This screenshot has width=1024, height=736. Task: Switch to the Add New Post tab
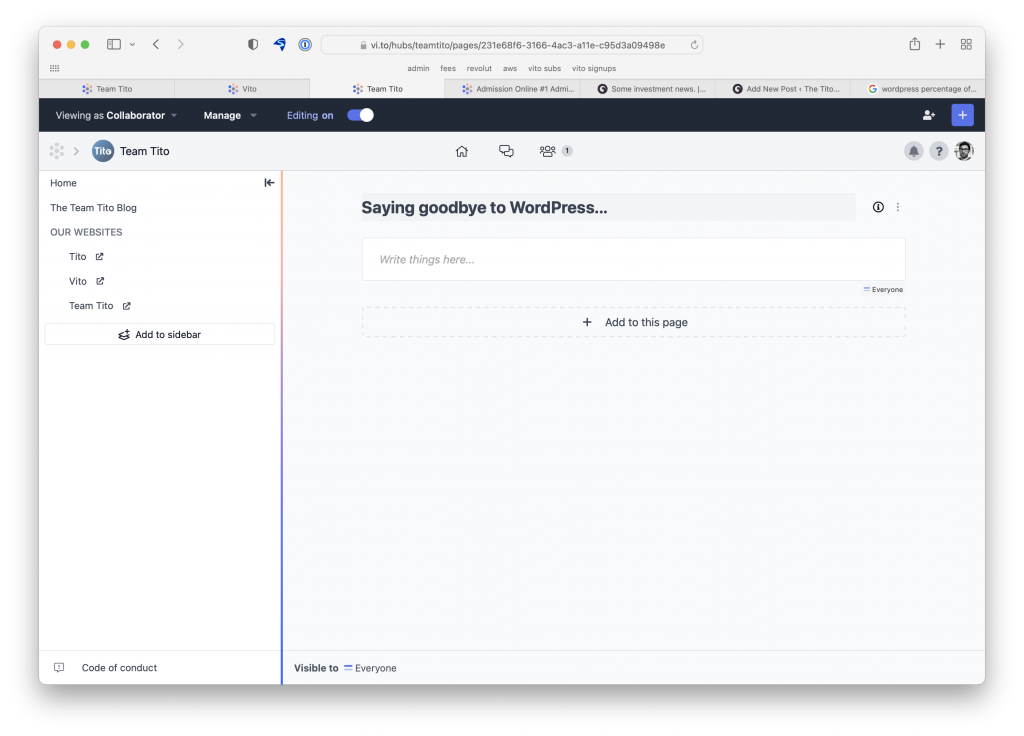(x=782, y=89)
